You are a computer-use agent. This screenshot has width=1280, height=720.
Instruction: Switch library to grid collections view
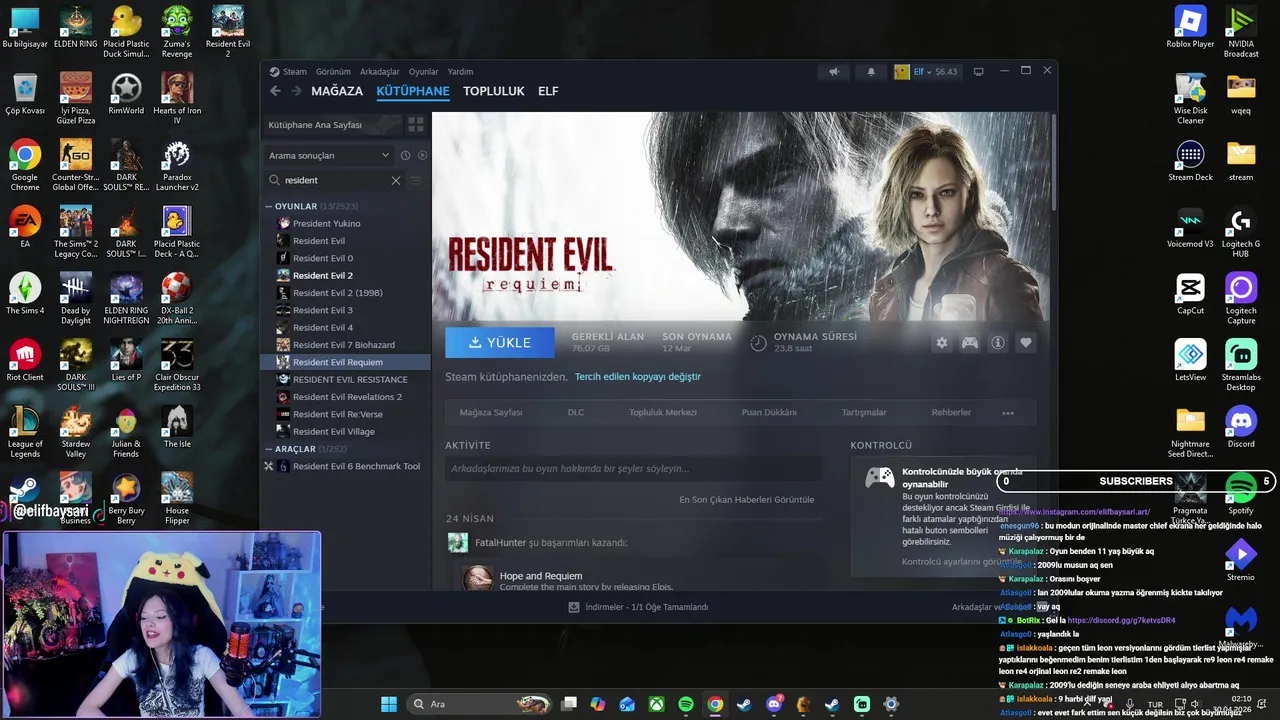coord(415,125)
